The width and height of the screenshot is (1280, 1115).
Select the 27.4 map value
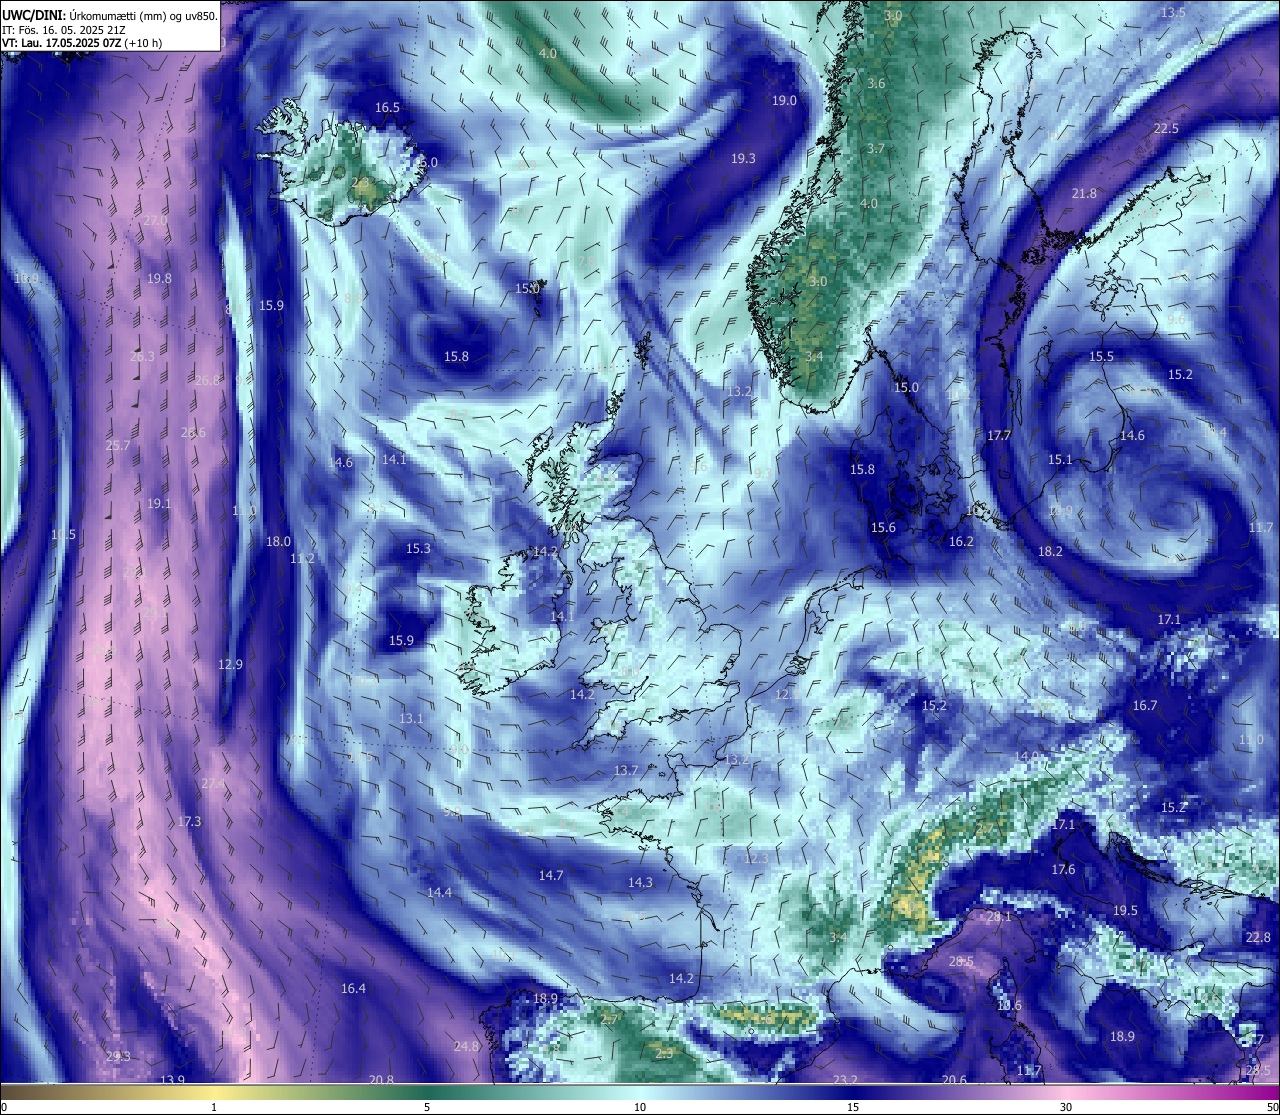pos(213,783)
